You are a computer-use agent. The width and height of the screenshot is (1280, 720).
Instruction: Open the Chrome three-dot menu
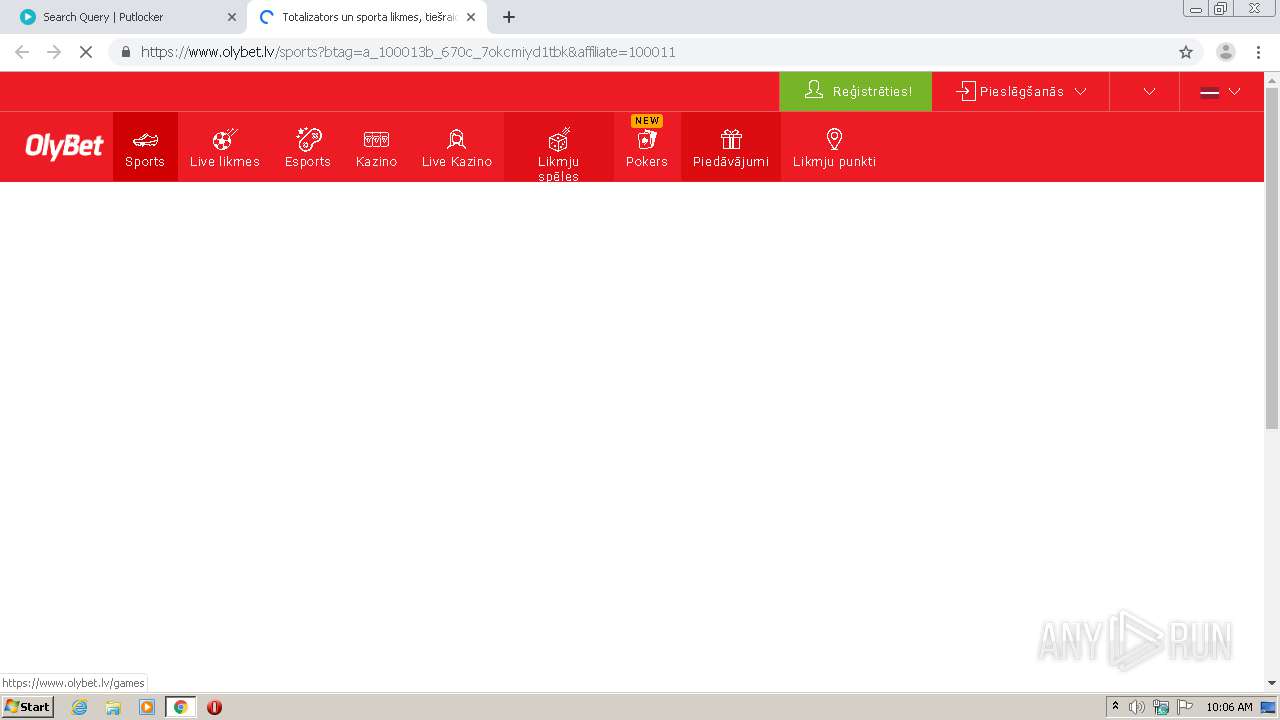pyautogui.click(x=1258, y=52)
